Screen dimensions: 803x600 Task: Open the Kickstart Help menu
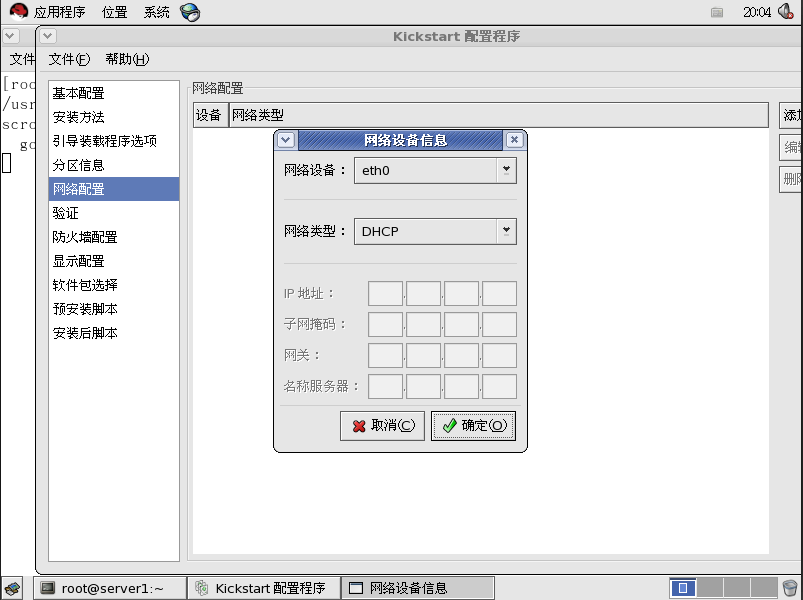[127, 59]
